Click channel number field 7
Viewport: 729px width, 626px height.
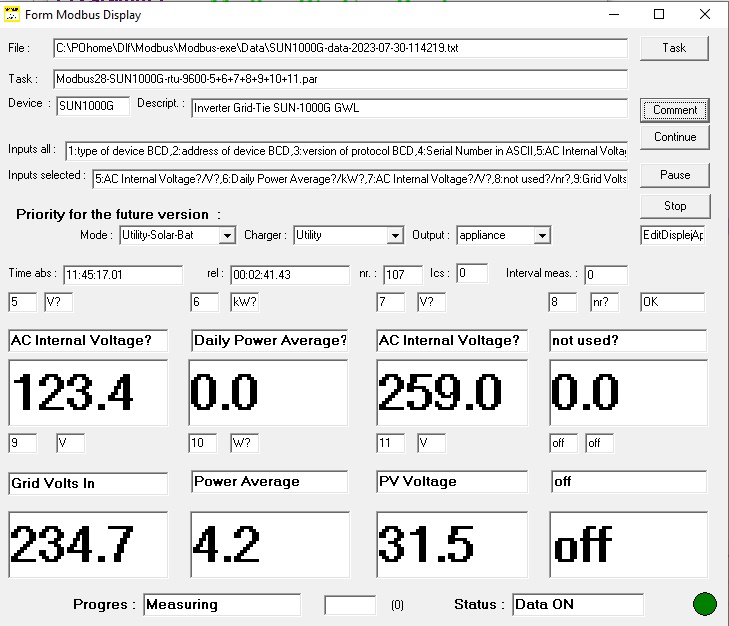coord(391,302)
